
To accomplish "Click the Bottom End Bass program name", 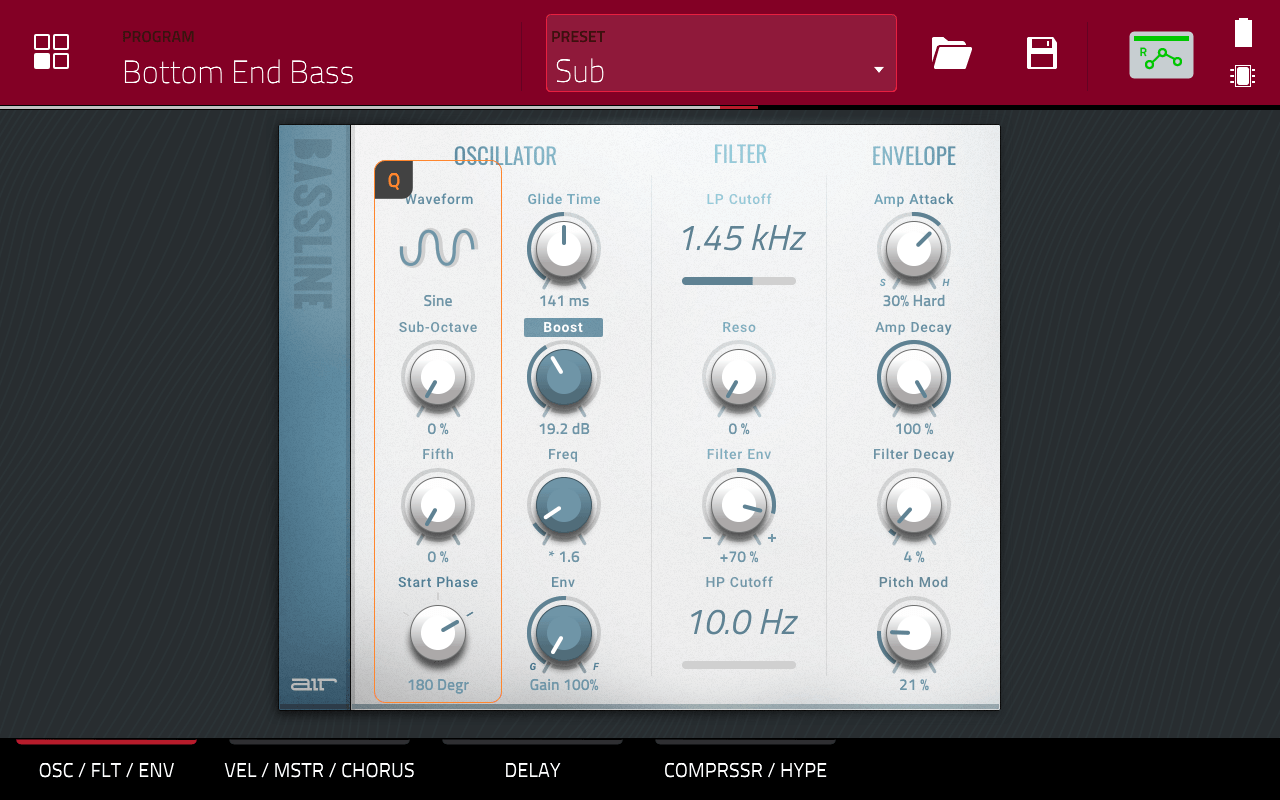I will pos(237,72).
